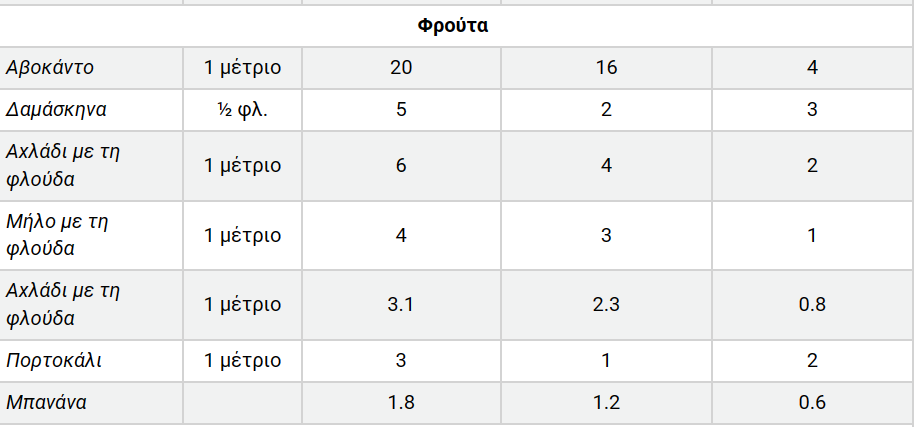Viewport: 921px width, 427px height.
Task: Click the Φρούτα section header
Action: pos(452,26)
